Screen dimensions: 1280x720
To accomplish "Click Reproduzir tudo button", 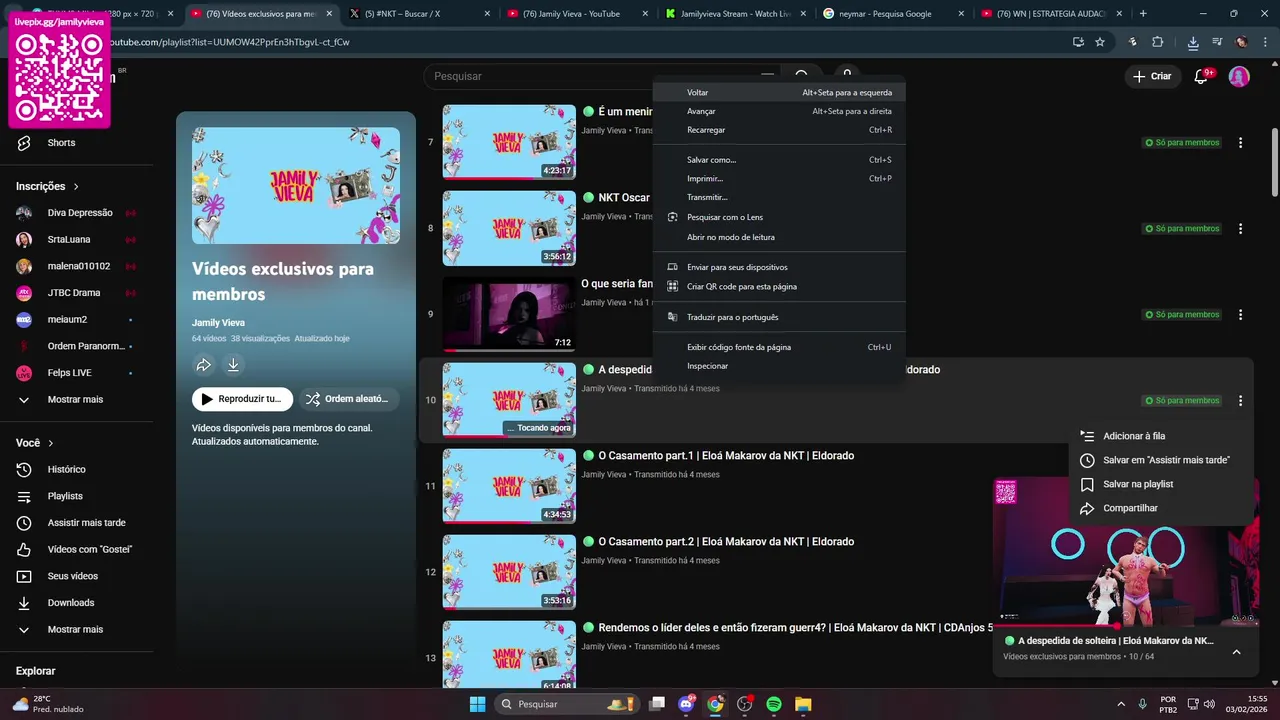I will click(242, 399).
